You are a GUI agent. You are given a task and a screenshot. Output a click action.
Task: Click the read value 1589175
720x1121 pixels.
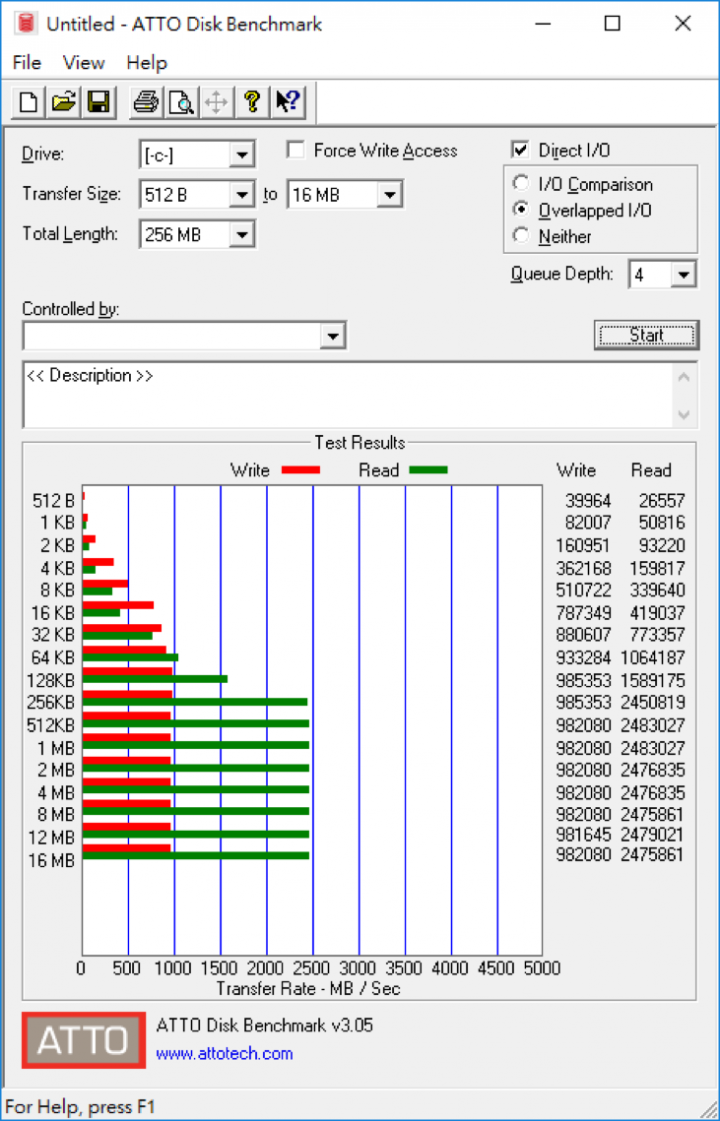(652, 680)
